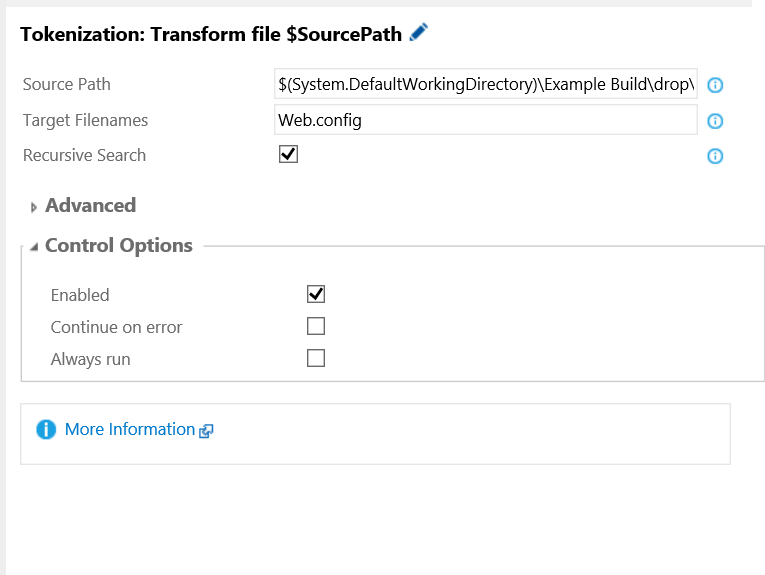Click the Control Options heading
Viewport: 765px width, 575px height.
tap(119, 245)
